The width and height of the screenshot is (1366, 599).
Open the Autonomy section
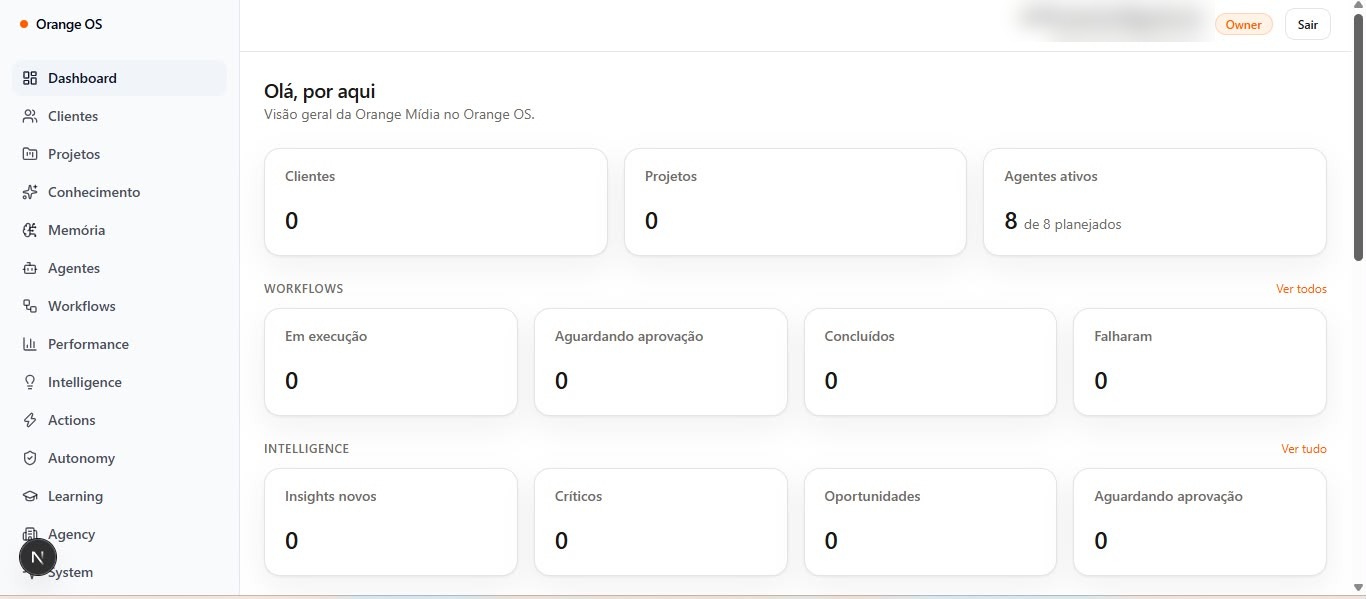click(119, 458)
